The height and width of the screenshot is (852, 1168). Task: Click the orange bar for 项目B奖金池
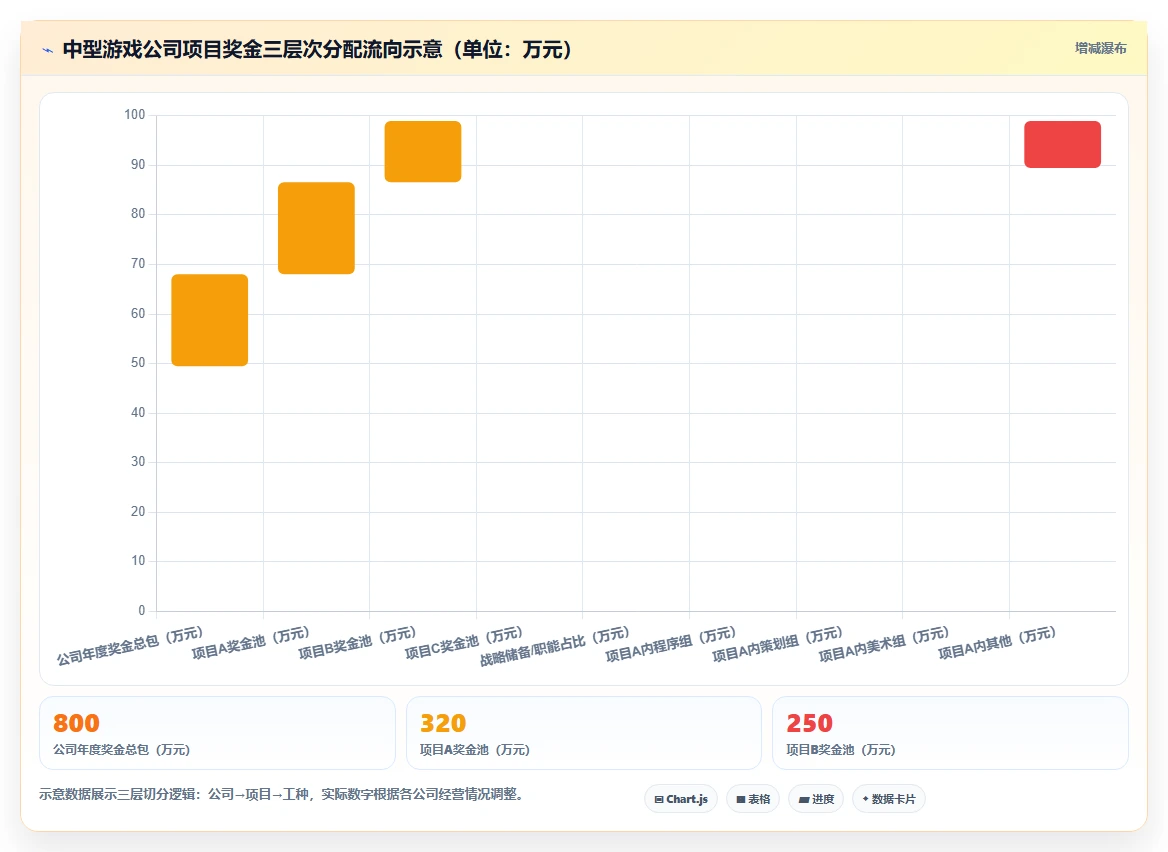(422, 151)
